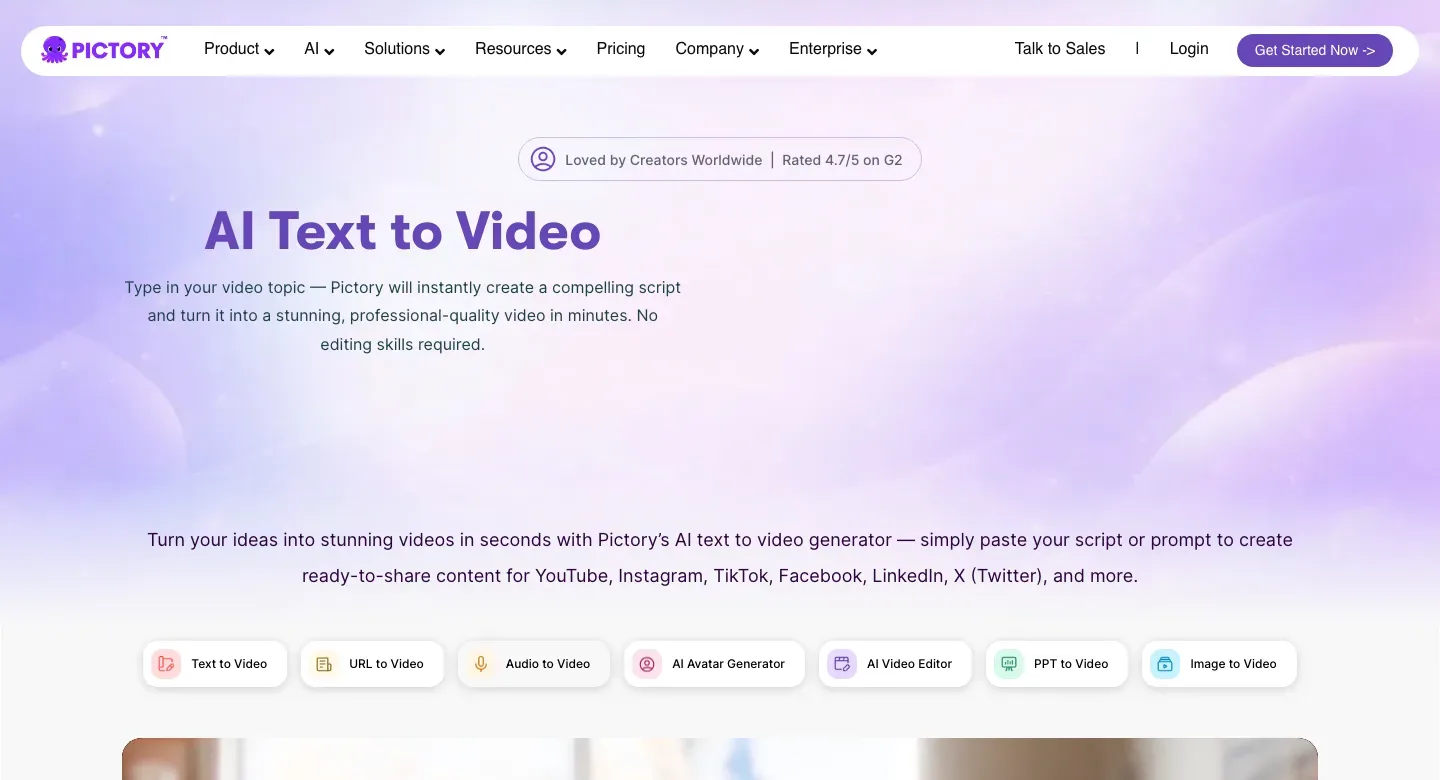Open the Login link
The image size is (1440, 780).
1189,49
